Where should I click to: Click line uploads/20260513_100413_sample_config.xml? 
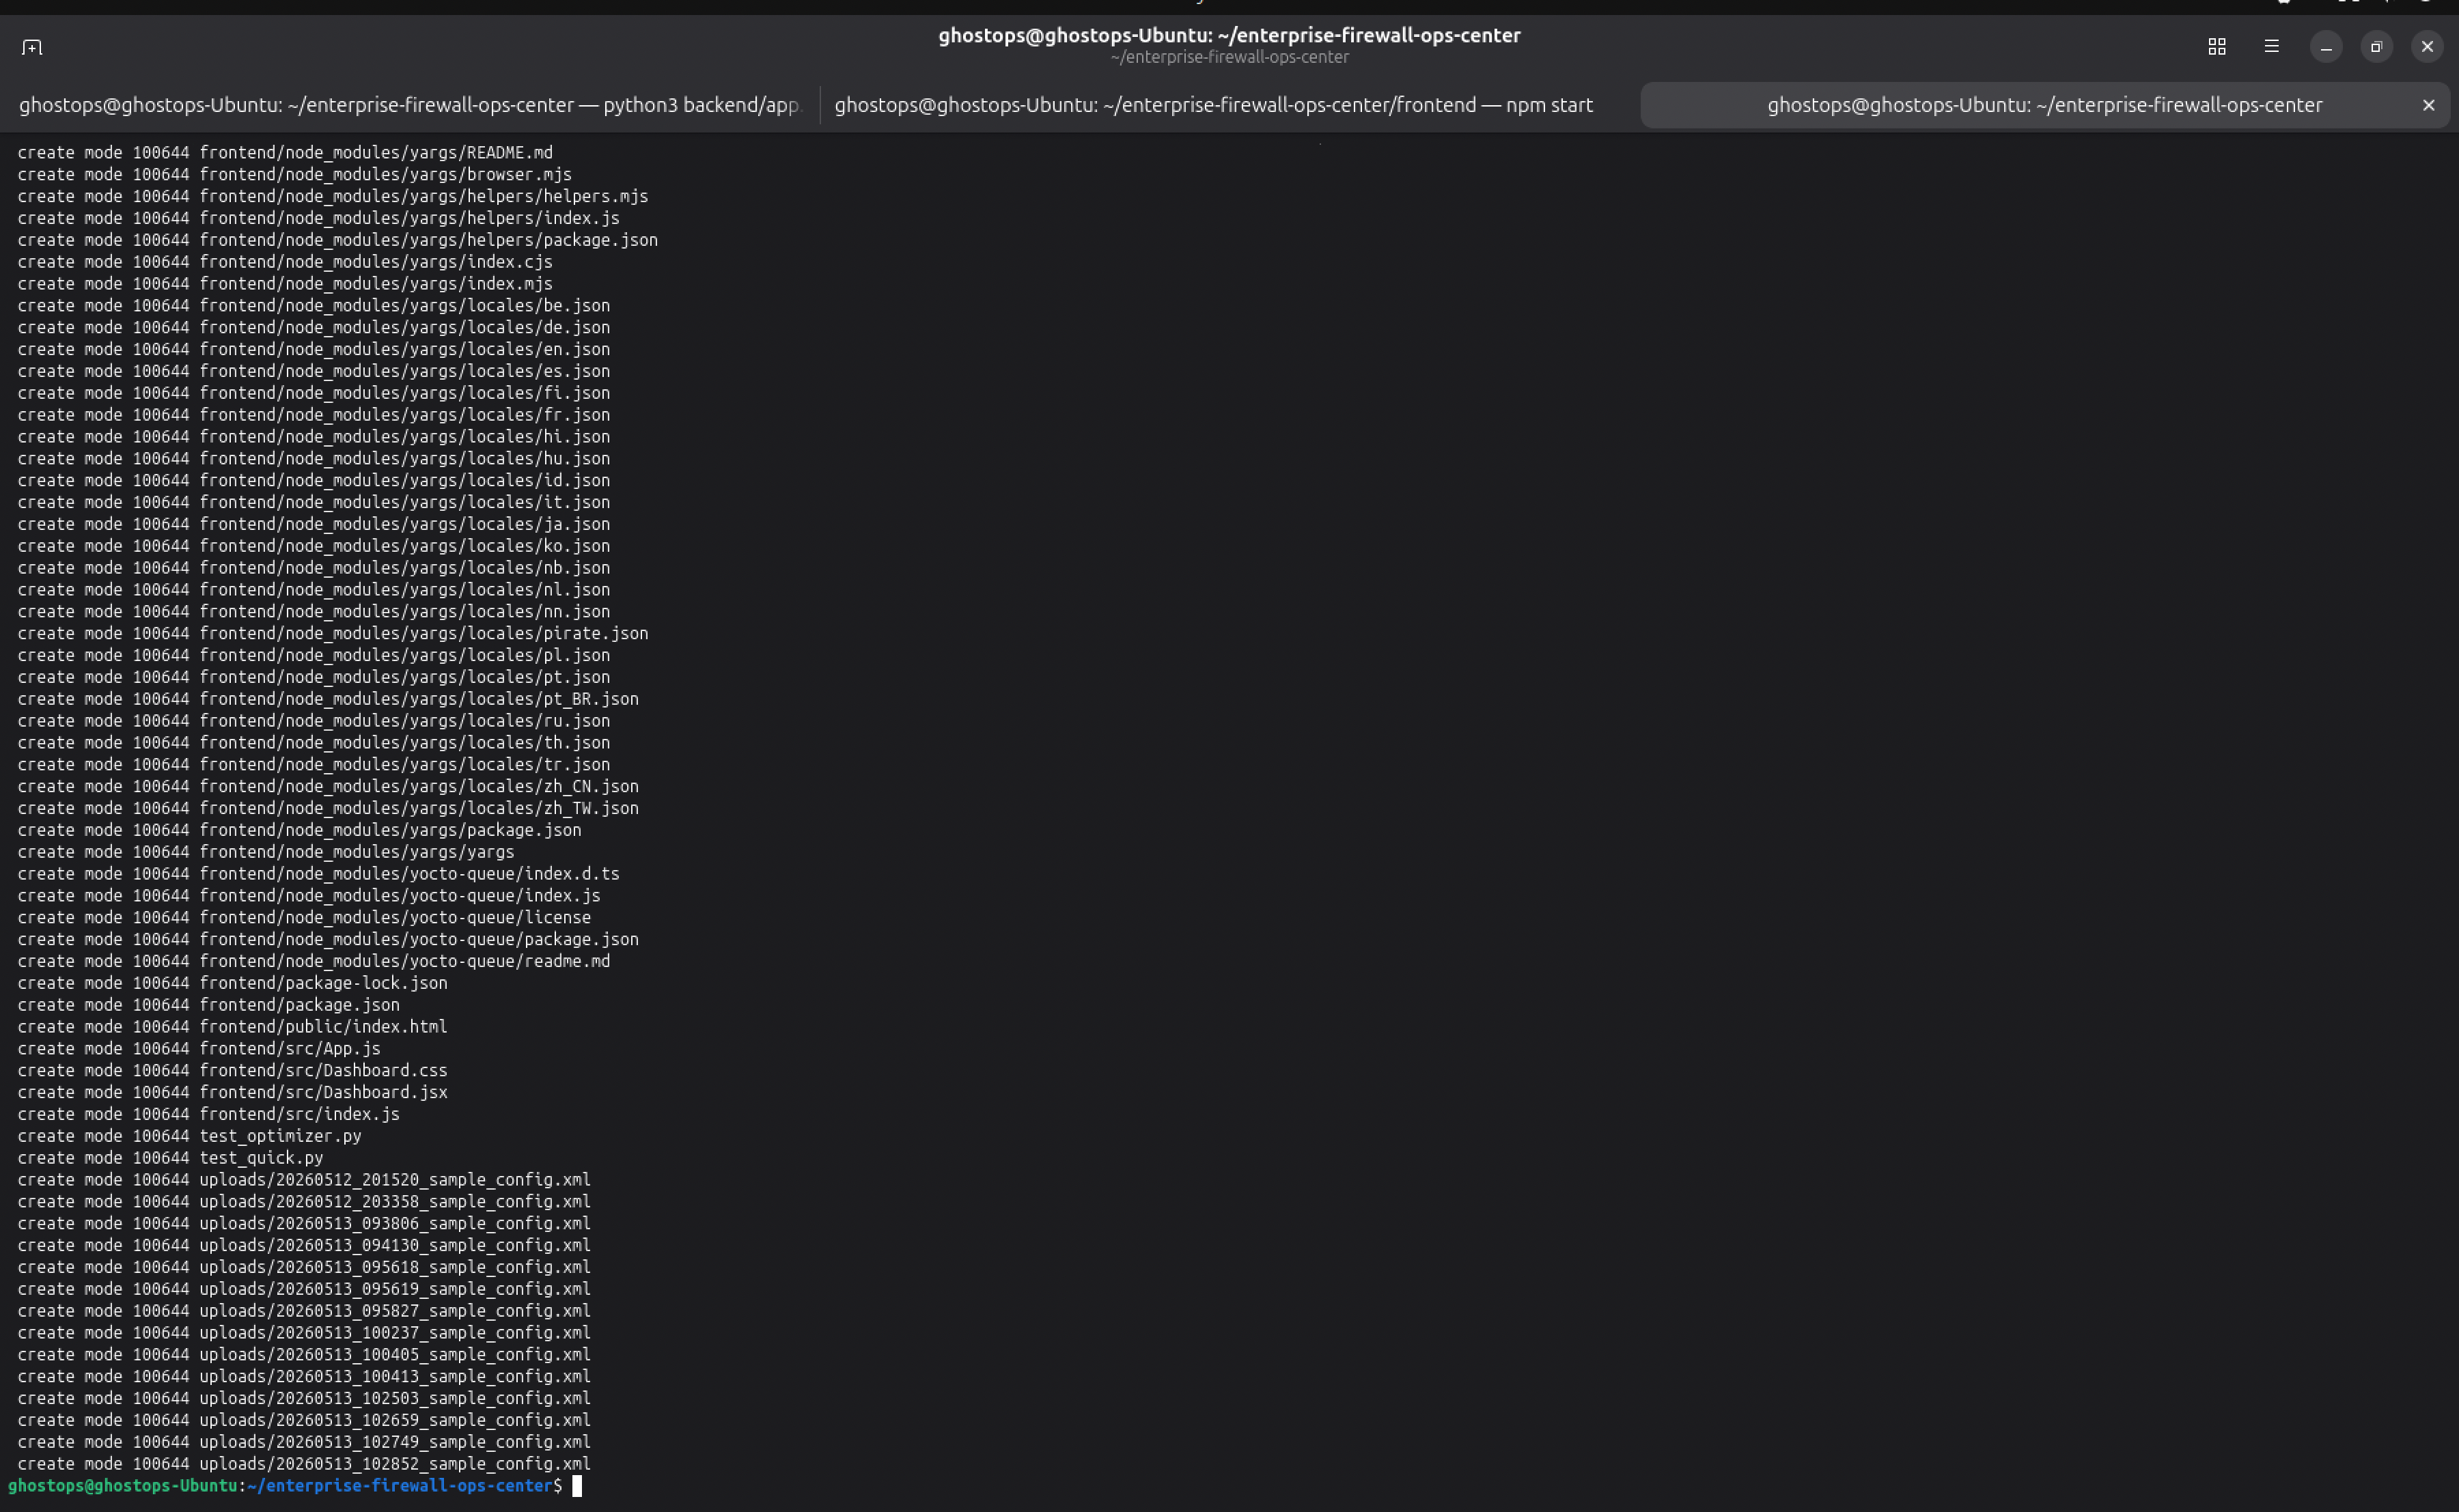coord(304,1377)
